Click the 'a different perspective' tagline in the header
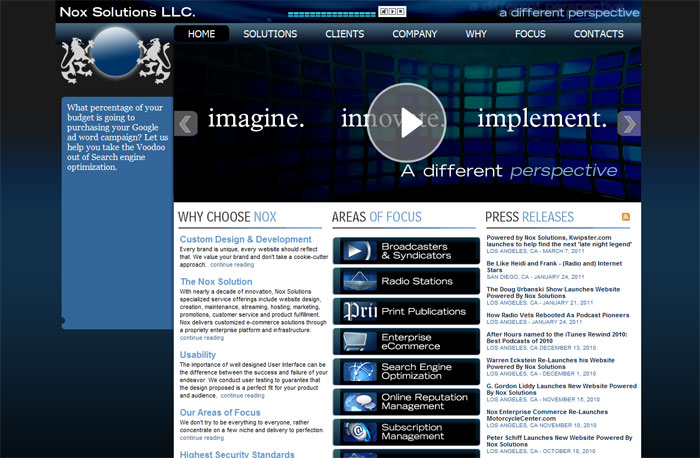700x458 pixels. pyautogui.click(x=569, y=13)
